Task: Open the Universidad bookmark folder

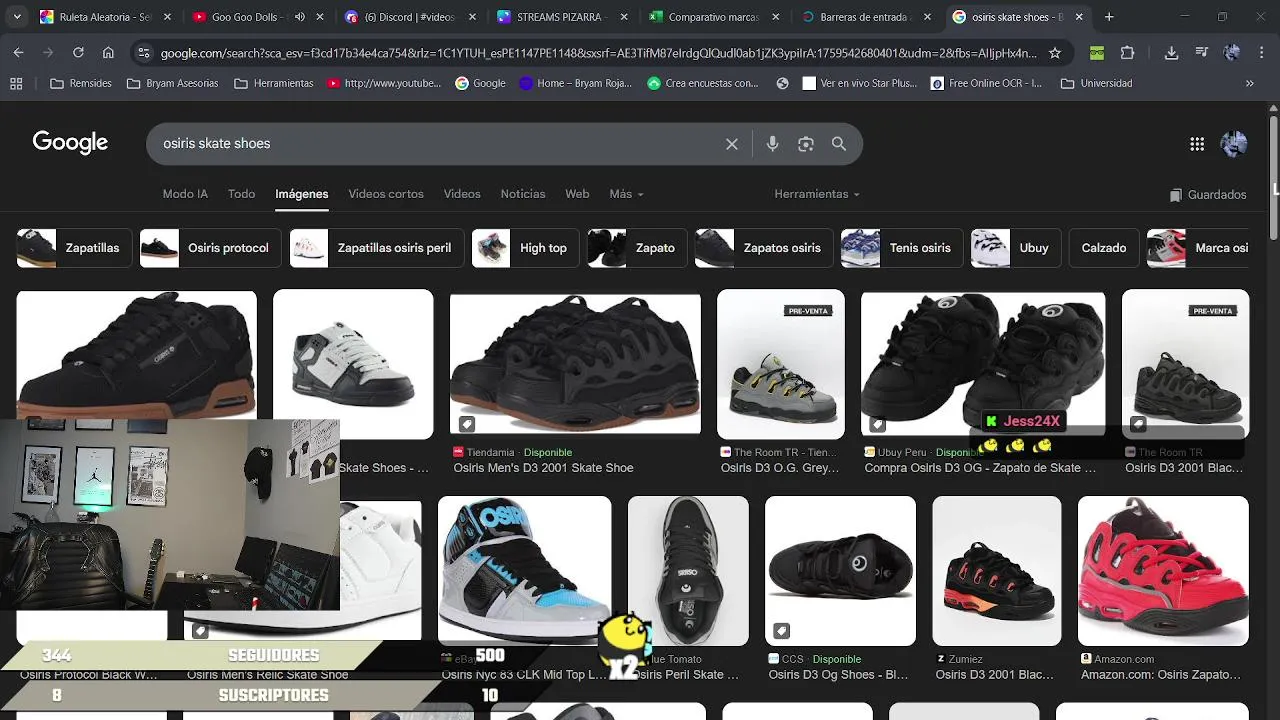Action: click(1097, 83)
